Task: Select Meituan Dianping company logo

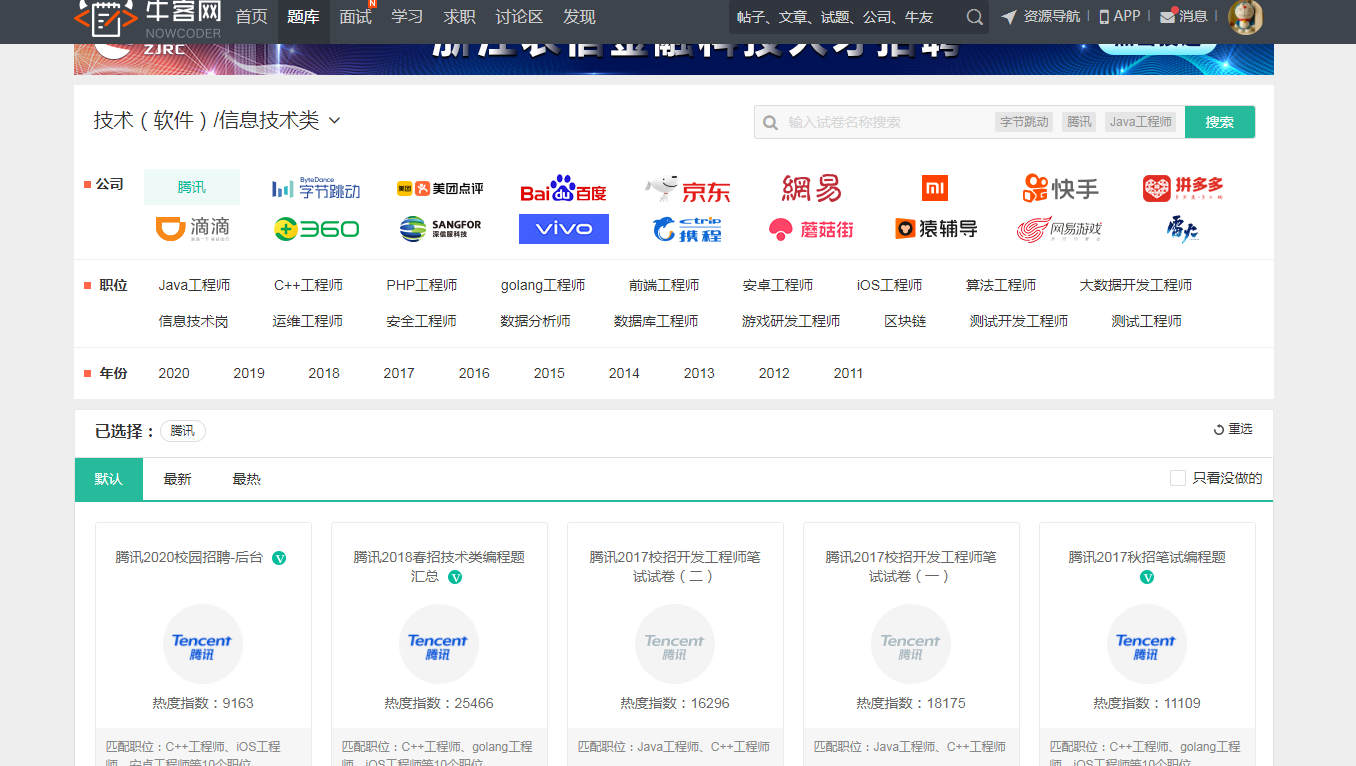Action: point(440,188)
